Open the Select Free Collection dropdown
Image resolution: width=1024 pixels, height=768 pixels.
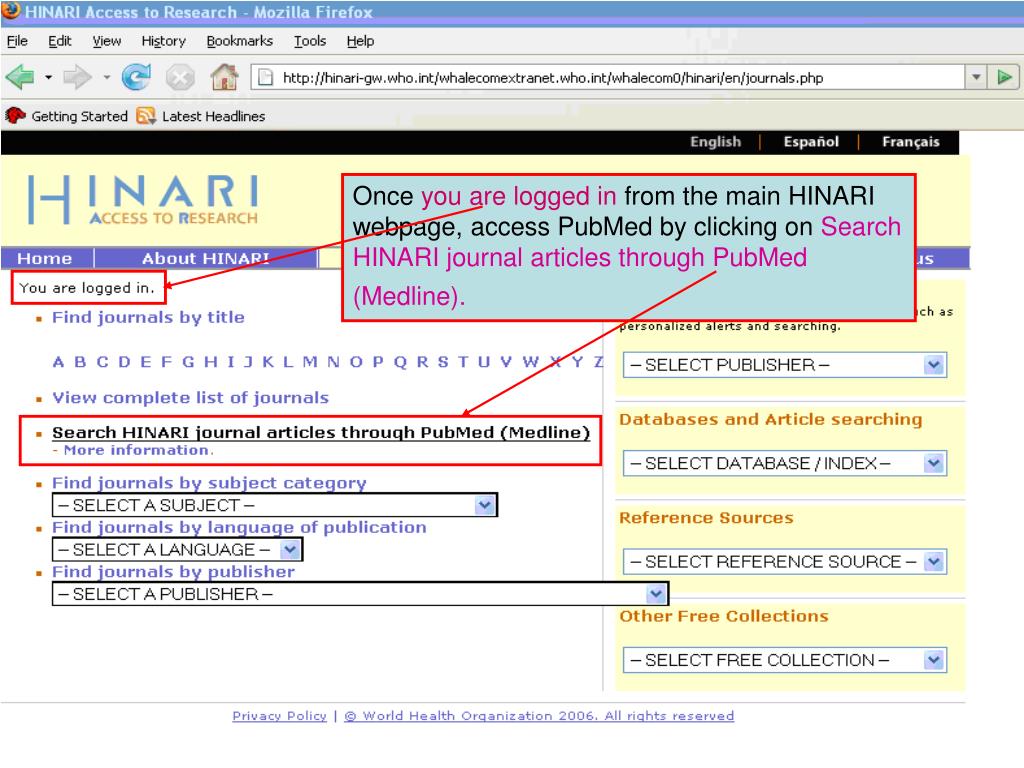tap(785, 660)
